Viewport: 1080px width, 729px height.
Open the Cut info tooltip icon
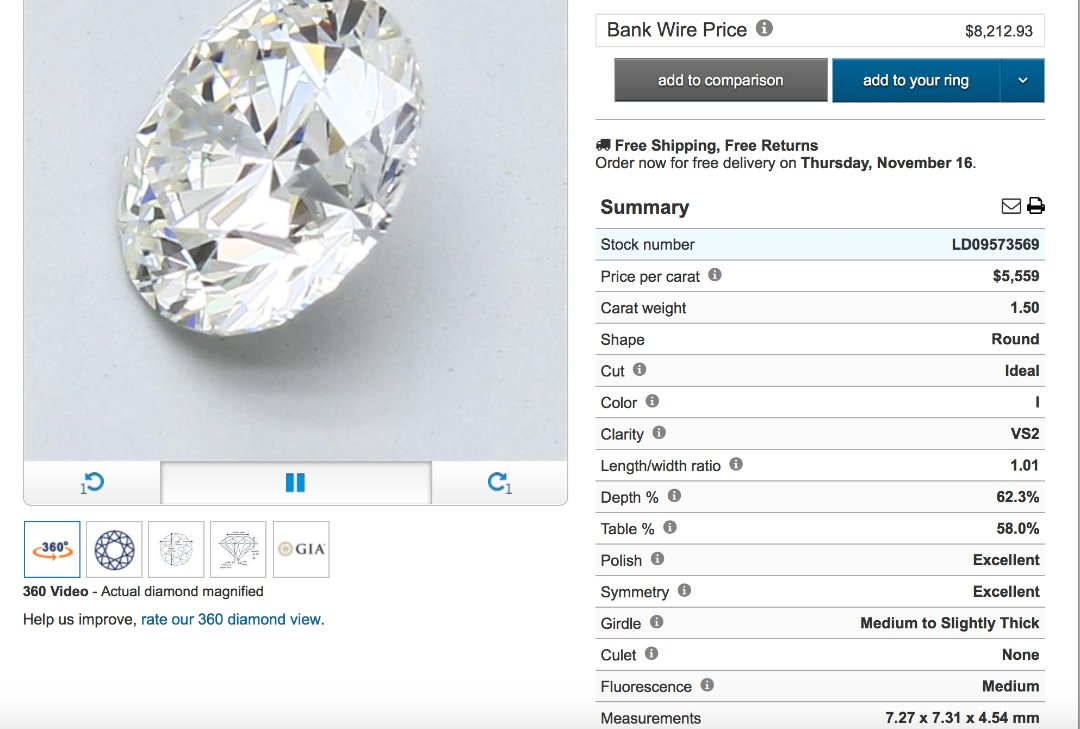pyautogui.click(x=640, y=370)
